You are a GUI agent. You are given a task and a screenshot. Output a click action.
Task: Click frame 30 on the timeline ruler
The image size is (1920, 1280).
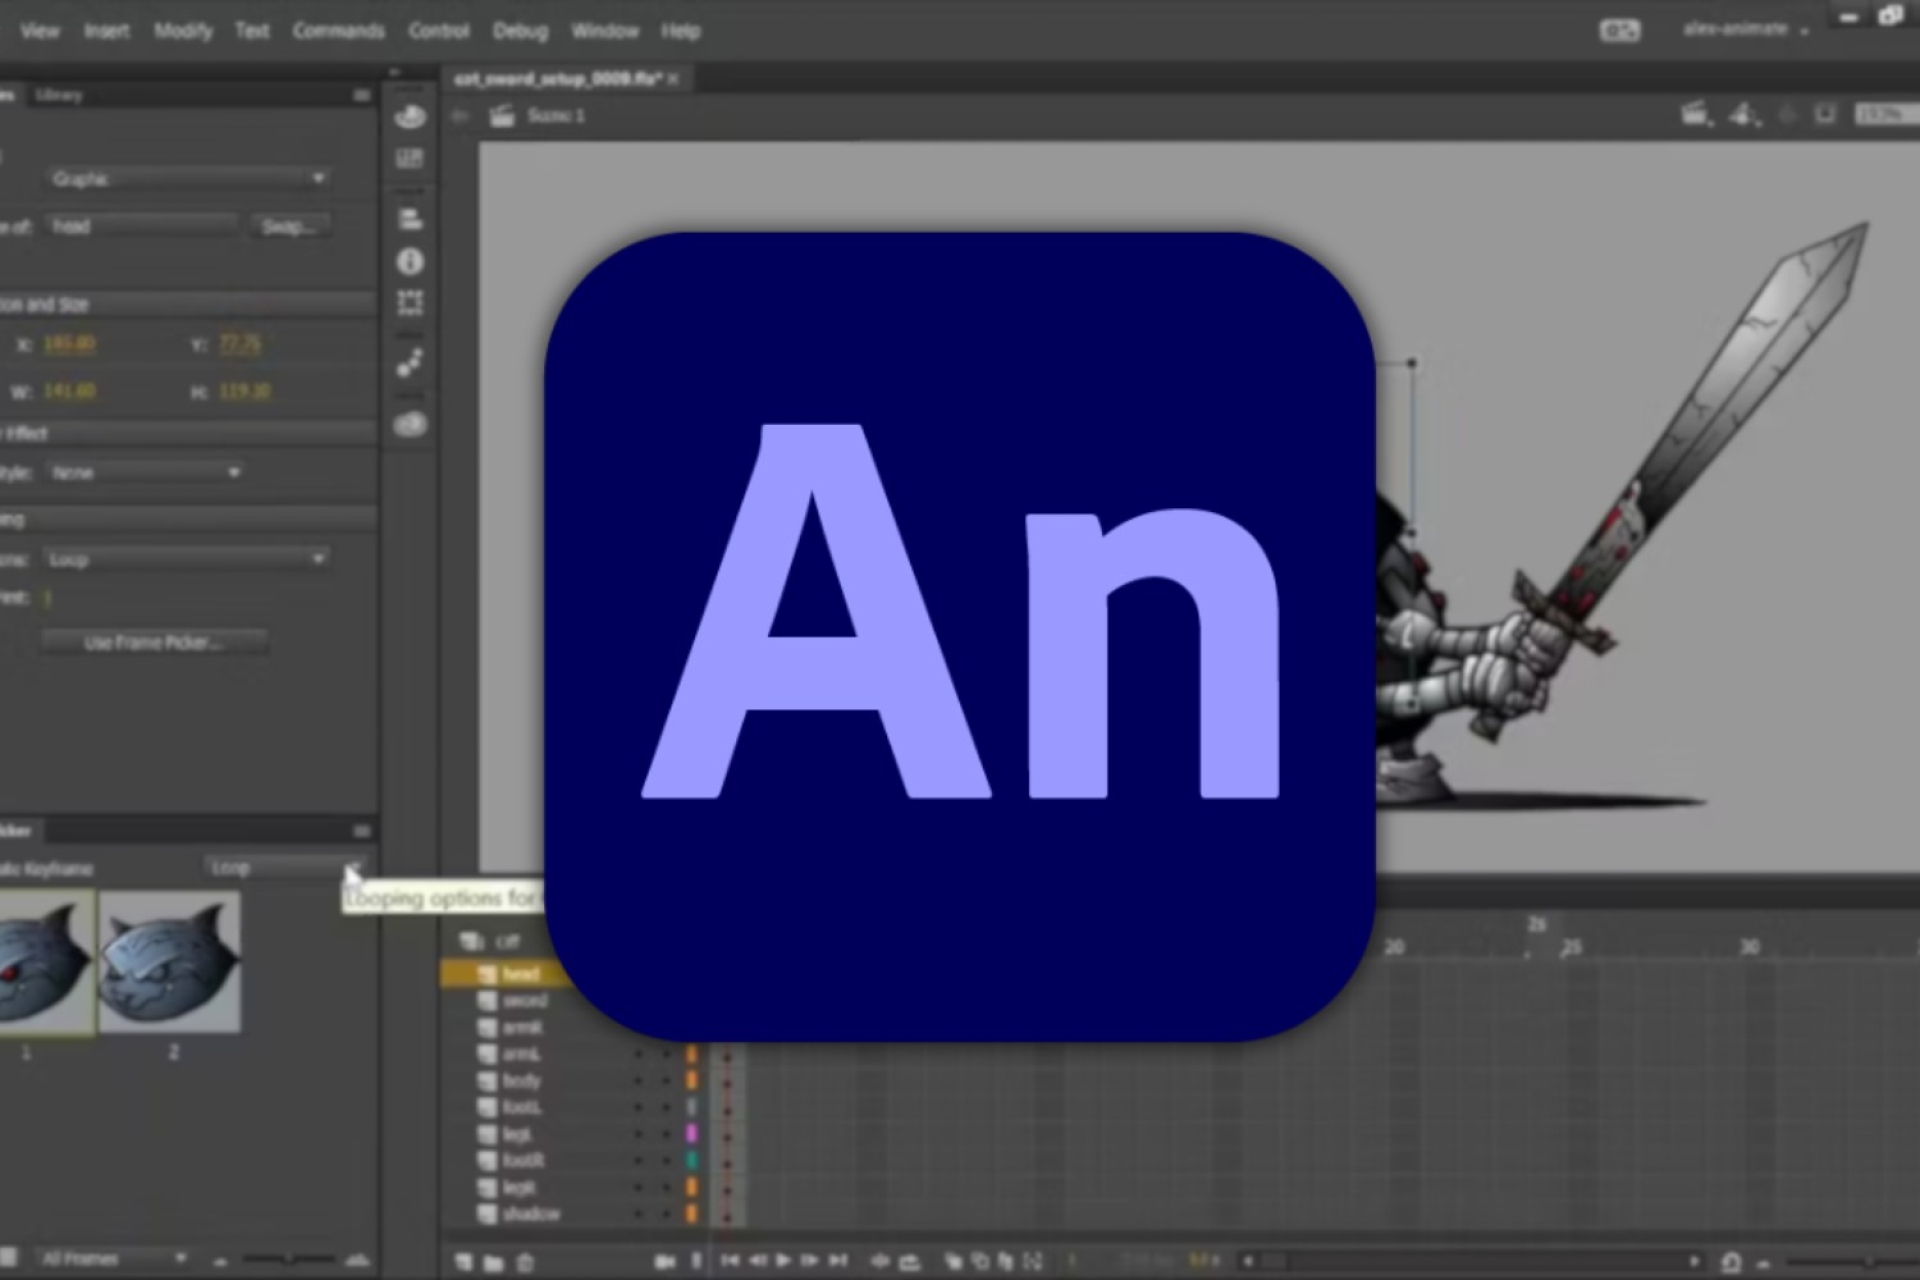pyautogui.click(x=1749, y=946)
